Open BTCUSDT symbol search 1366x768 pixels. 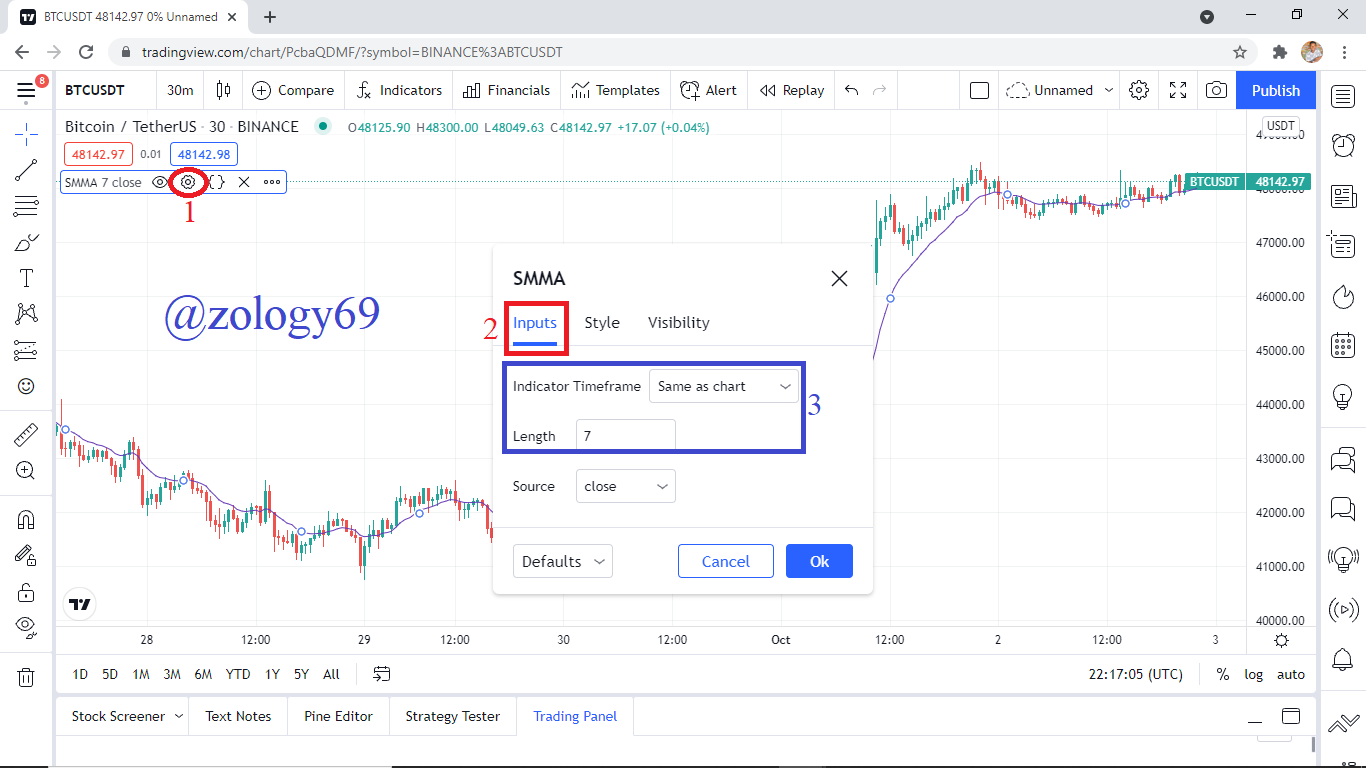[x=95, y=90]
